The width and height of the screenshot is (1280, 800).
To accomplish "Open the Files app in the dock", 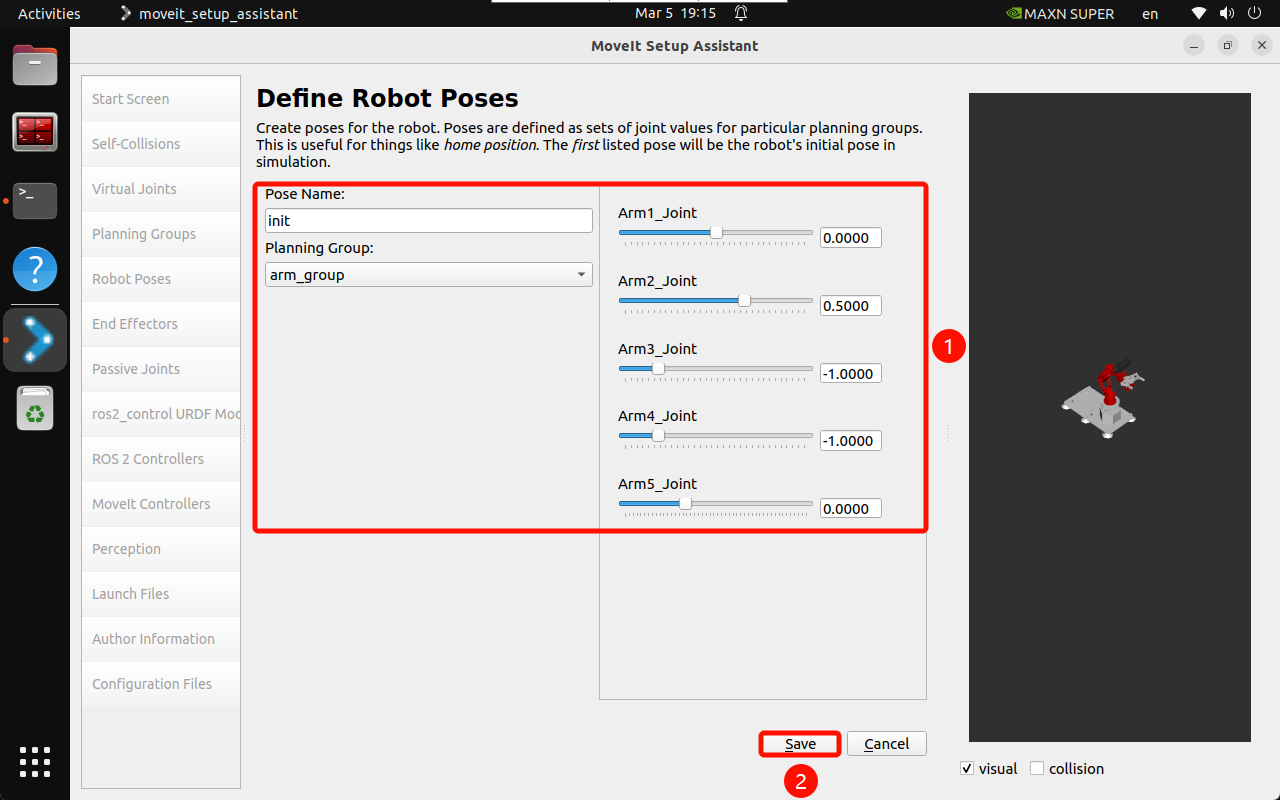I will [x=35, y=65].
